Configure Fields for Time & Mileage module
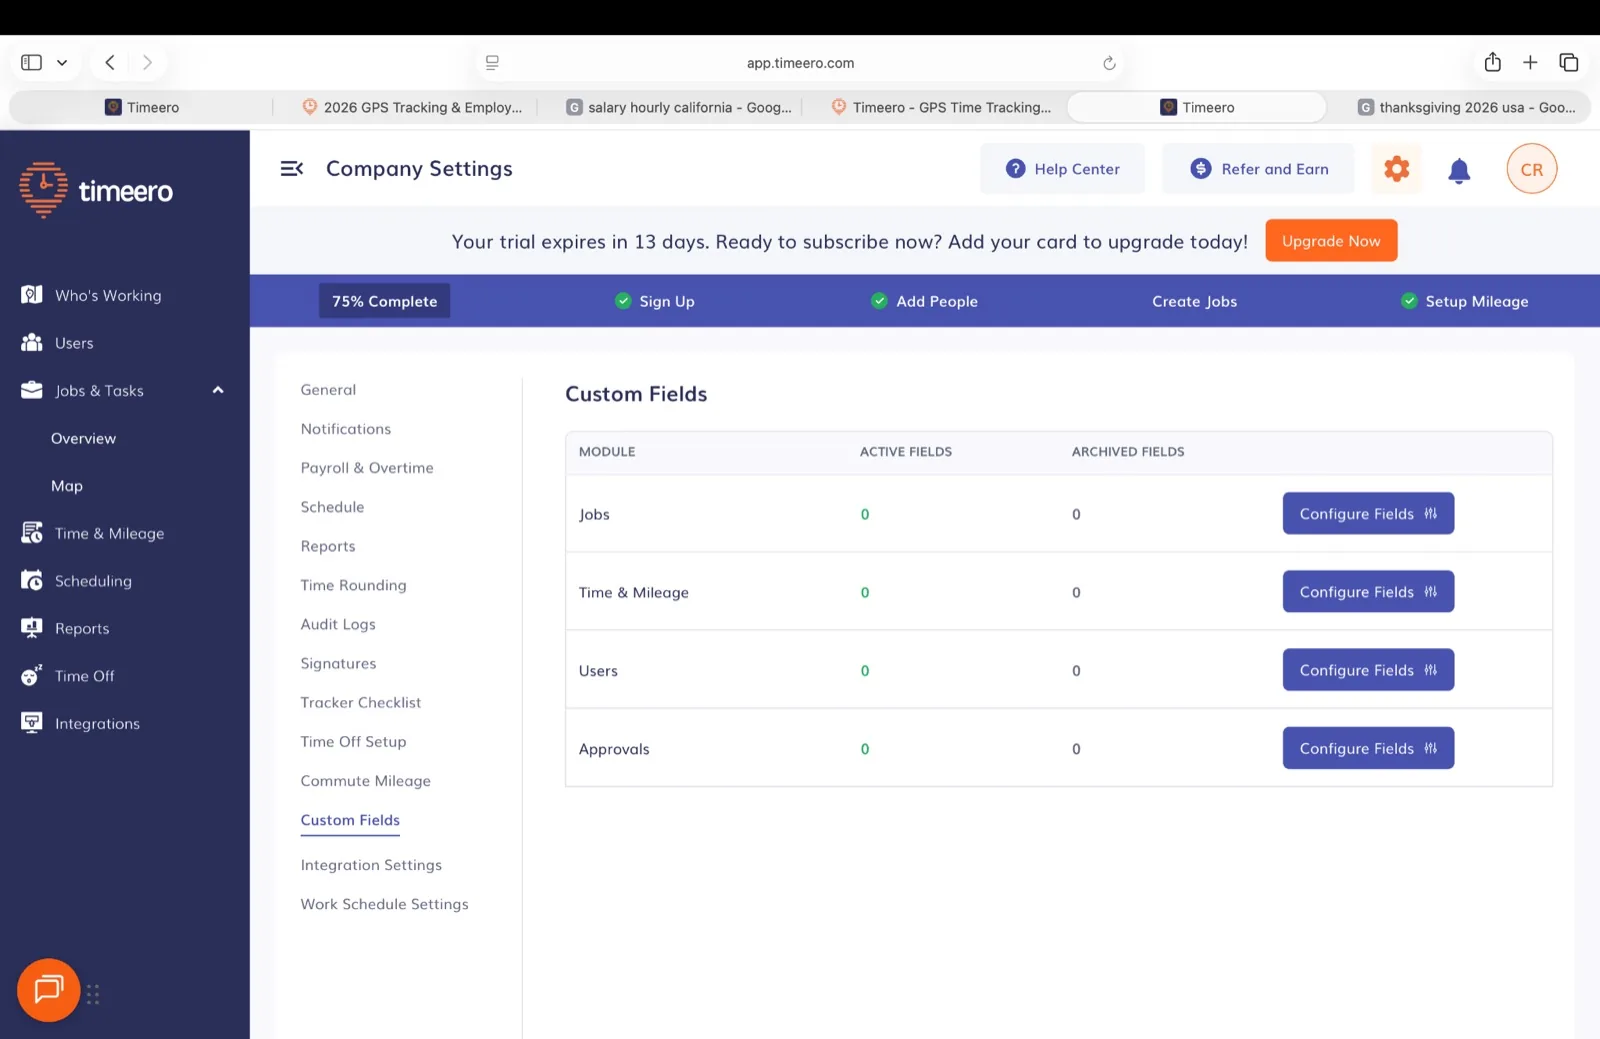 1367,591
